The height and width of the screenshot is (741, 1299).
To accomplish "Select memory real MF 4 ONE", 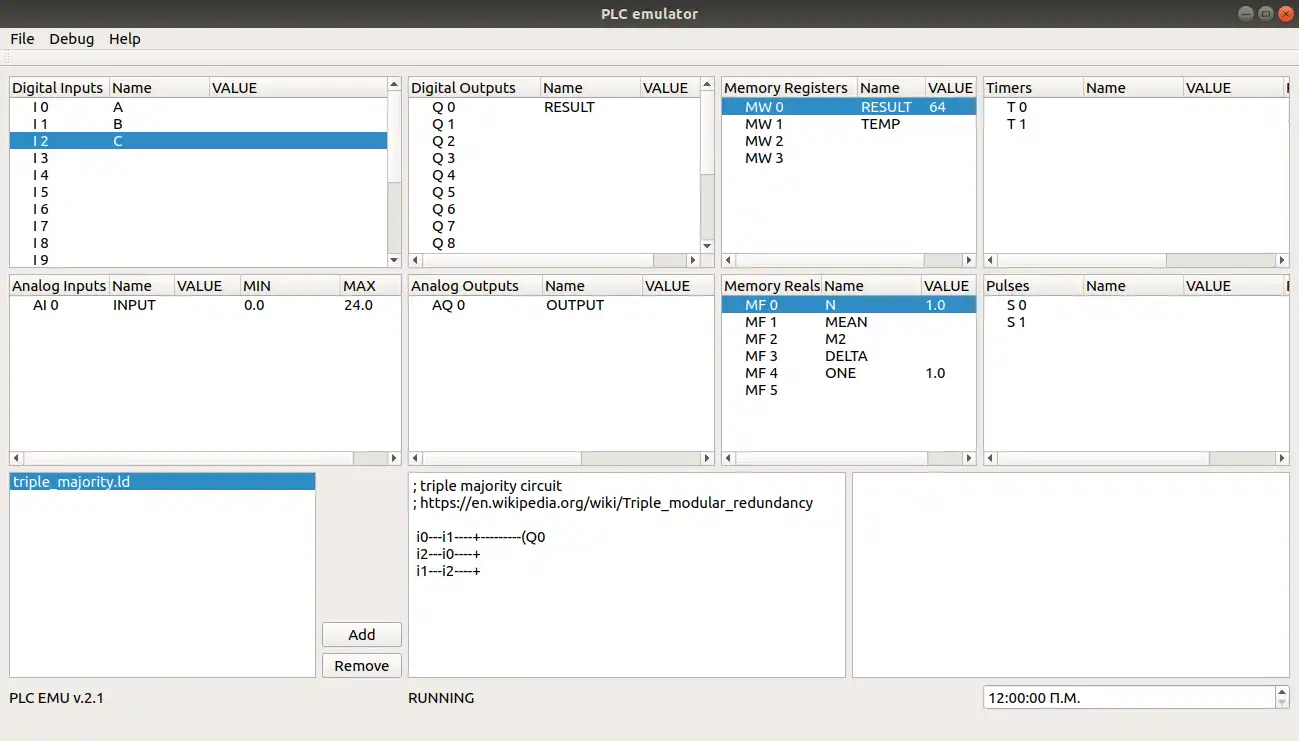I will (840, 373).
